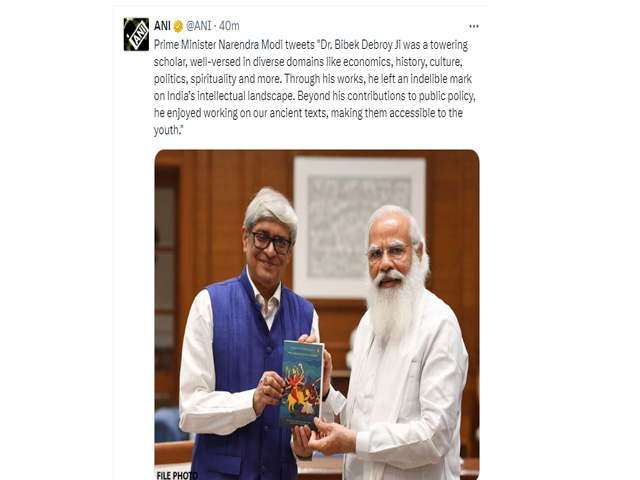
Task: Click the final word 'youth.' of the tweet
Action: (x=167, y=131)
